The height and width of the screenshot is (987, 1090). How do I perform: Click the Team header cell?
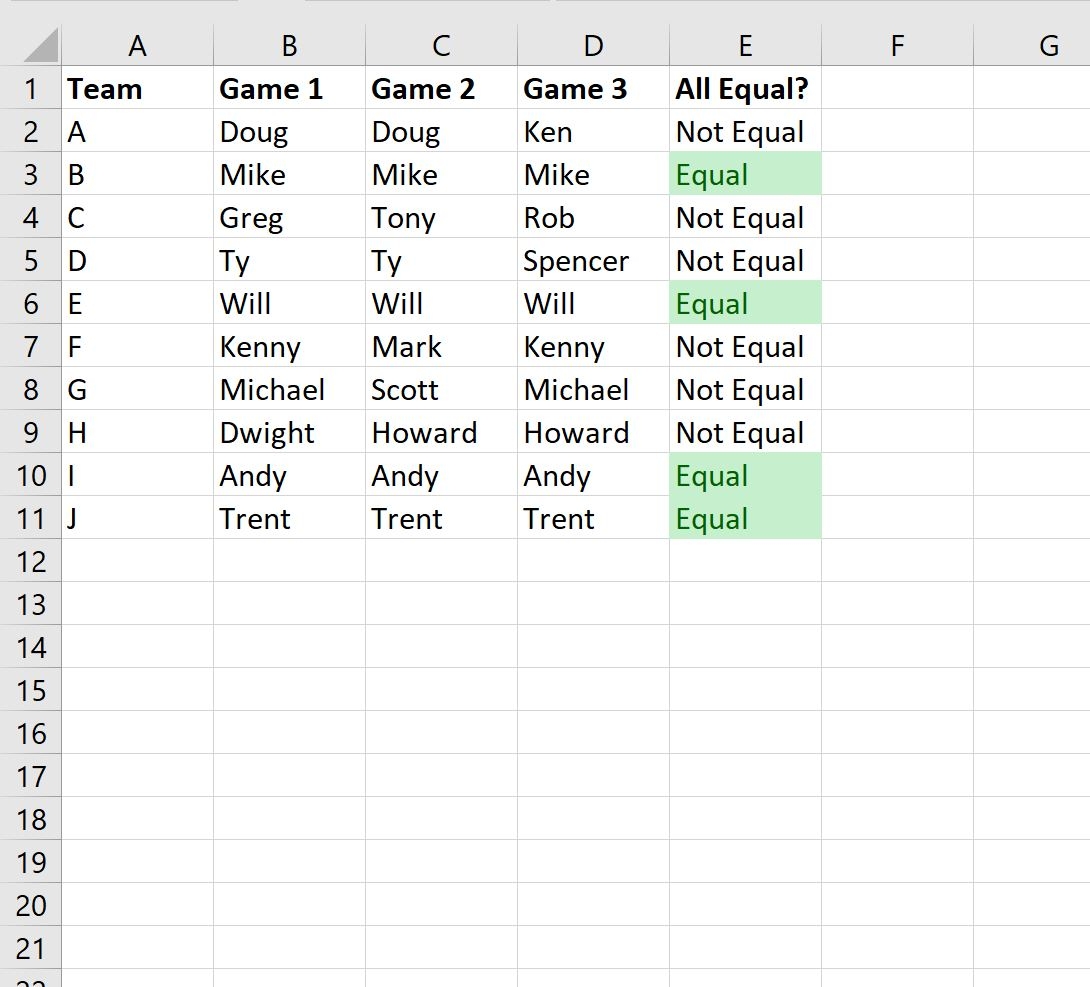point(137,88)
